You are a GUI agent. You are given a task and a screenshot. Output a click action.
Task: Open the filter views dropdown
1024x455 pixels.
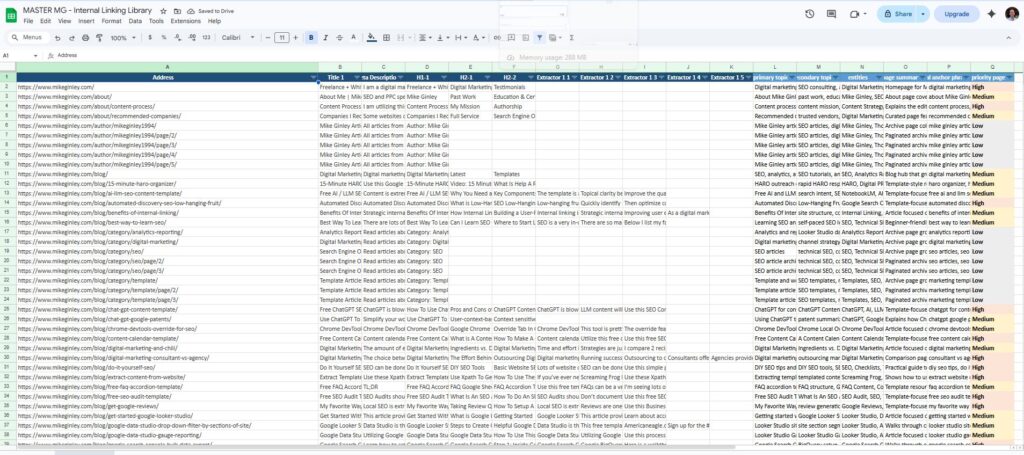tap(556, 38)
